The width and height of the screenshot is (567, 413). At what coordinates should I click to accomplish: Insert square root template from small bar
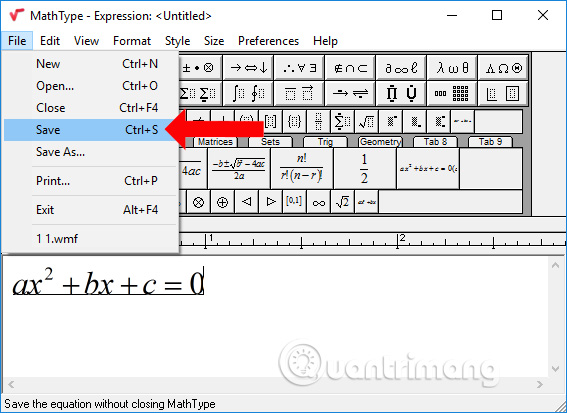coord(366,122)
